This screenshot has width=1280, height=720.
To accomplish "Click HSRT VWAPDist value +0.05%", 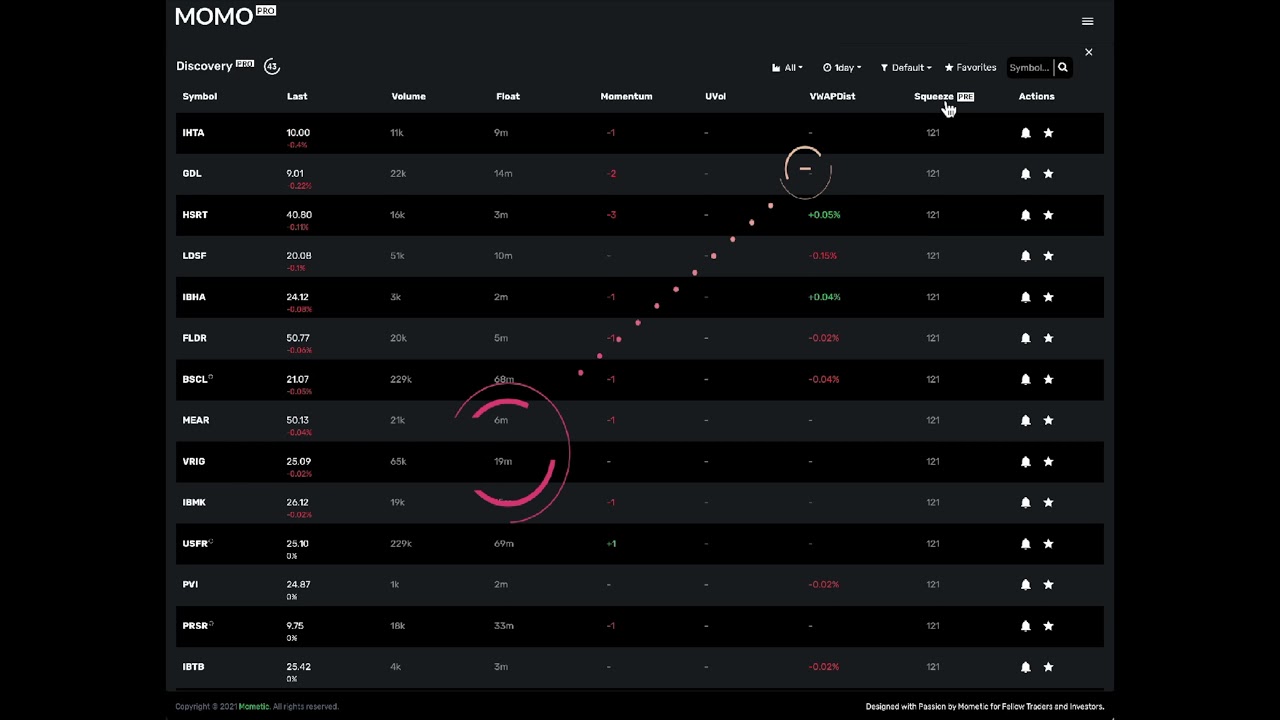I will tap(824, 215).
